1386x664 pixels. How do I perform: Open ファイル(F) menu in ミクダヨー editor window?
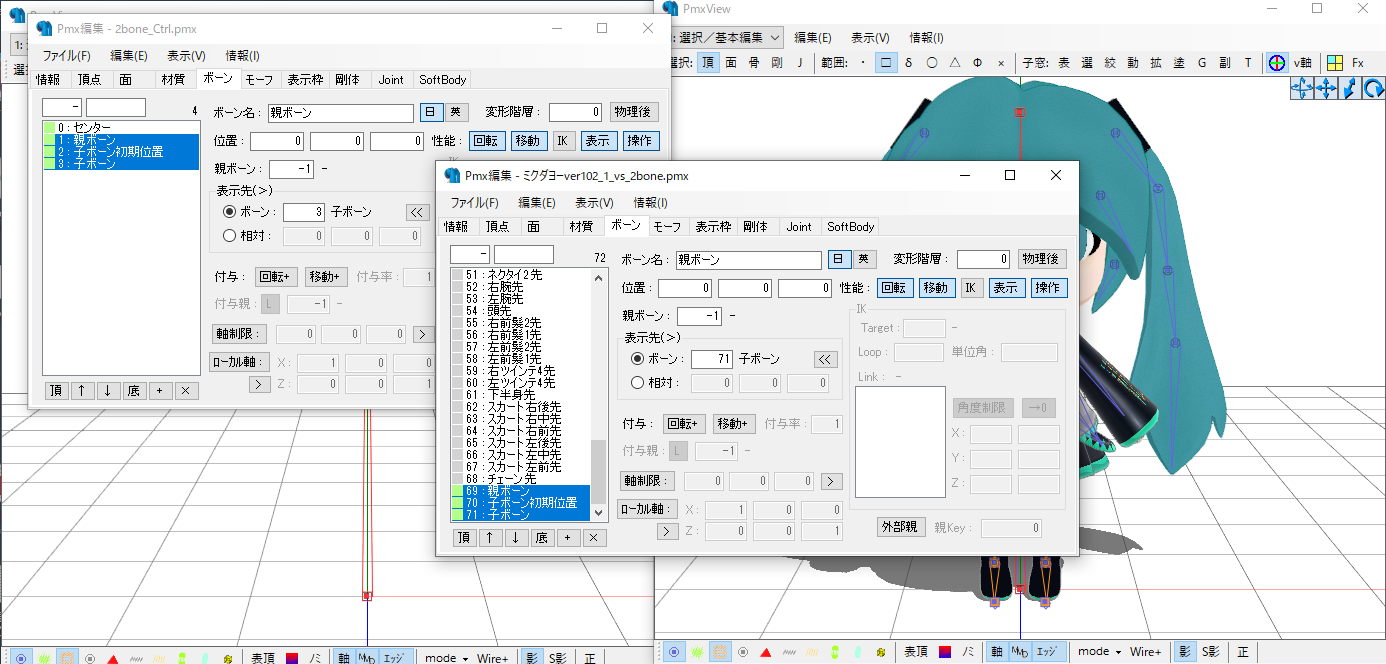pos(474,202)
